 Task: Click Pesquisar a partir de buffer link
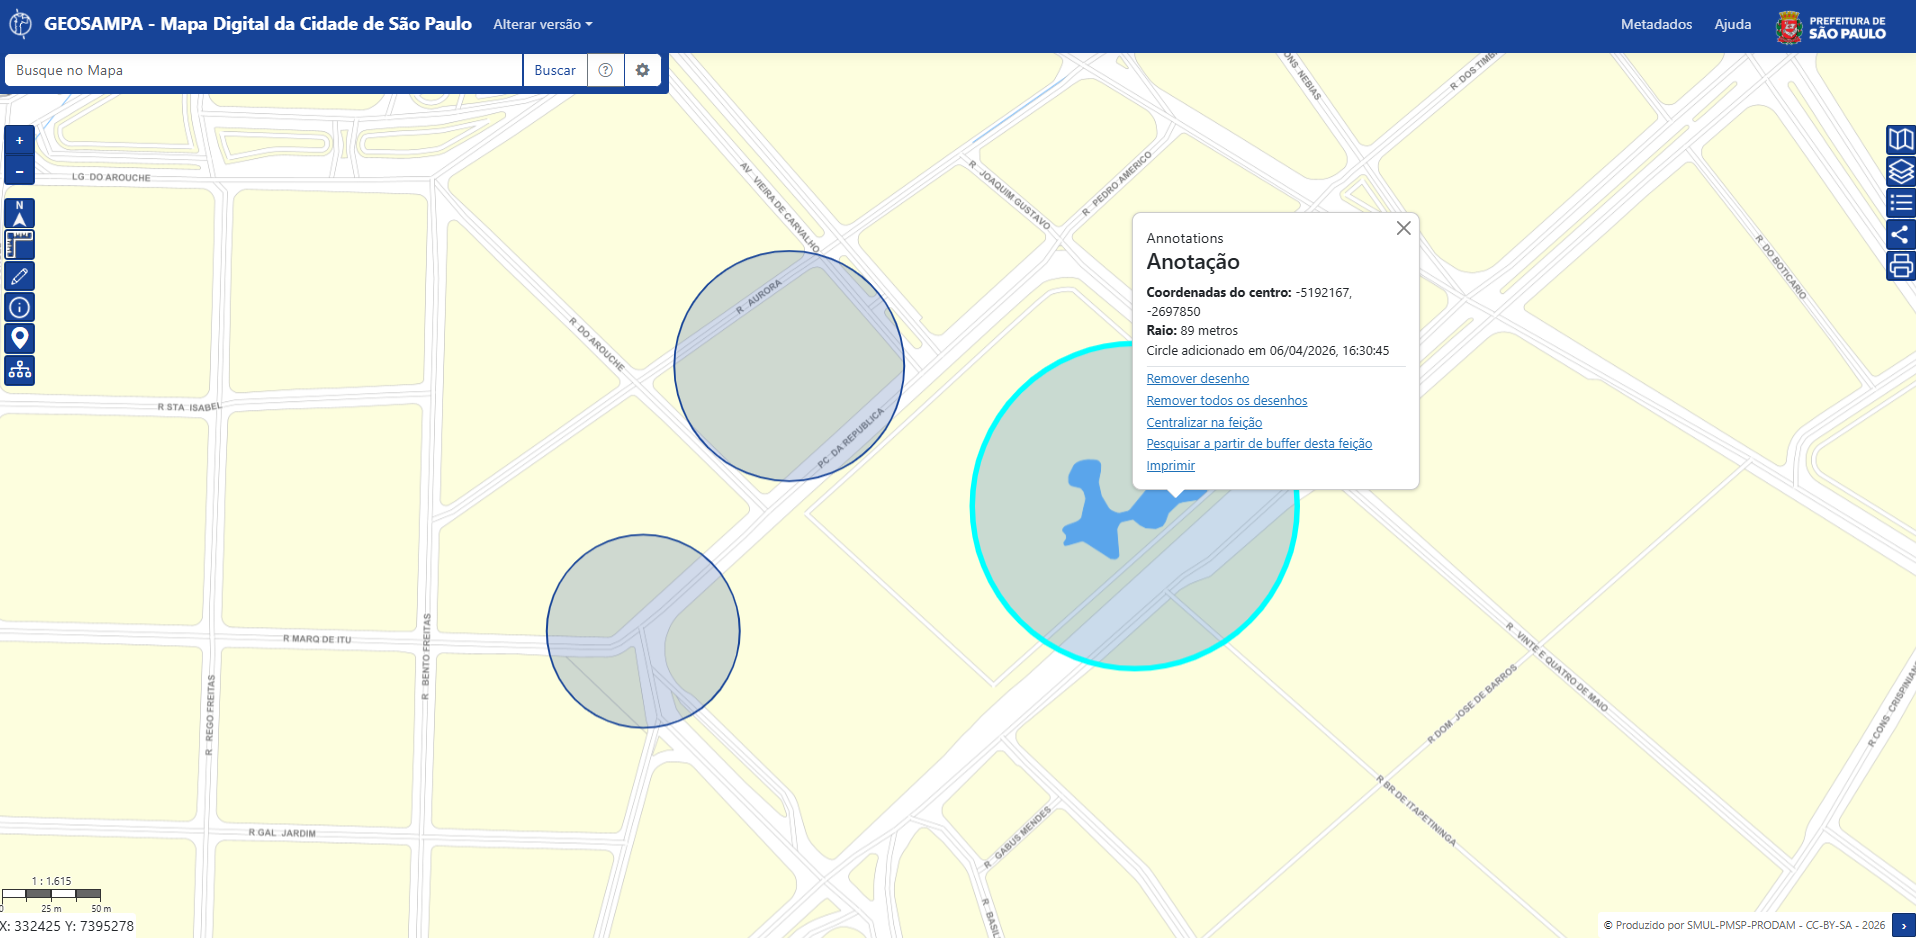click(1259, 444)
